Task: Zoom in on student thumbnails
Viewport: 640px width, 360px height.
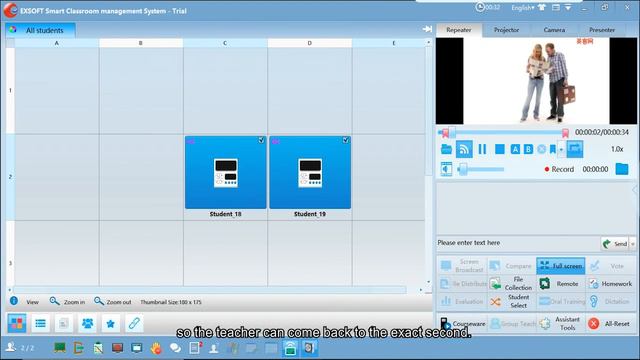Action: coord(67,302)
